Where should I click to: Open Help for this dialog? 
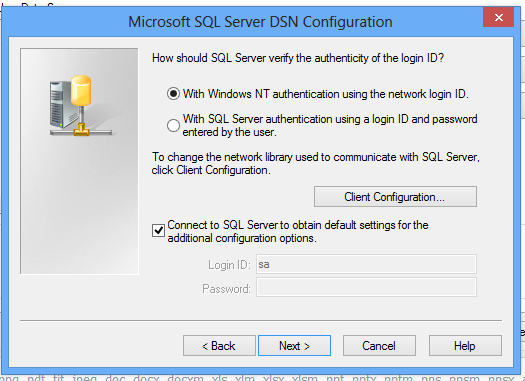click(x=465, y=346)
